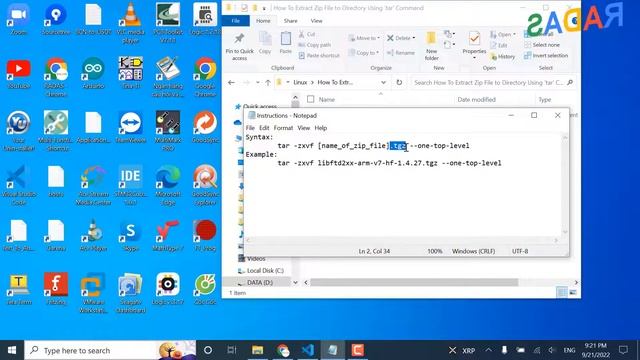Open the Delete dropdown in the Explorer ribbon
Viewport: 640px width, 360px height.
coord(413,38)
